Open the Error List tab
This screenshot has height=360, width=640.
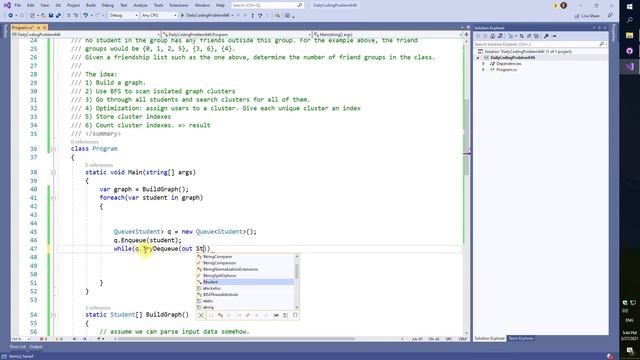click(x=18, y=347)
